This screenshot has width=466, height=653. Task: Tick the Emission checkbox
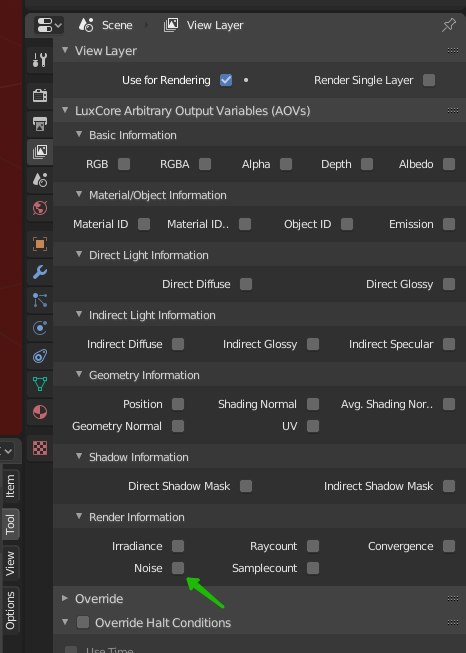tap(449, 224)
